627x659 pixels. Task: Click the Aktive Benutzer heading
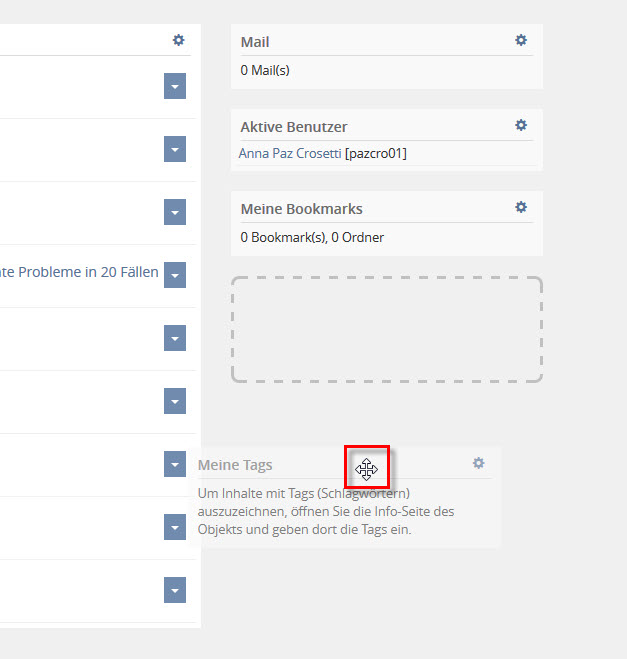(x=294, y=127)
